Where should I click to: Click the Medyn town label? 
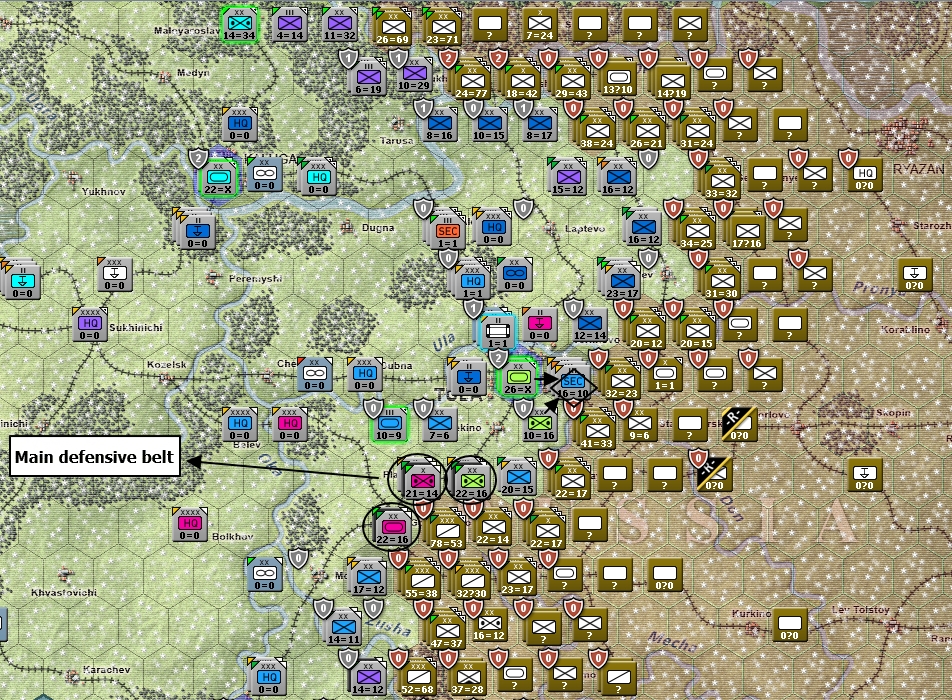coord(193,72)
